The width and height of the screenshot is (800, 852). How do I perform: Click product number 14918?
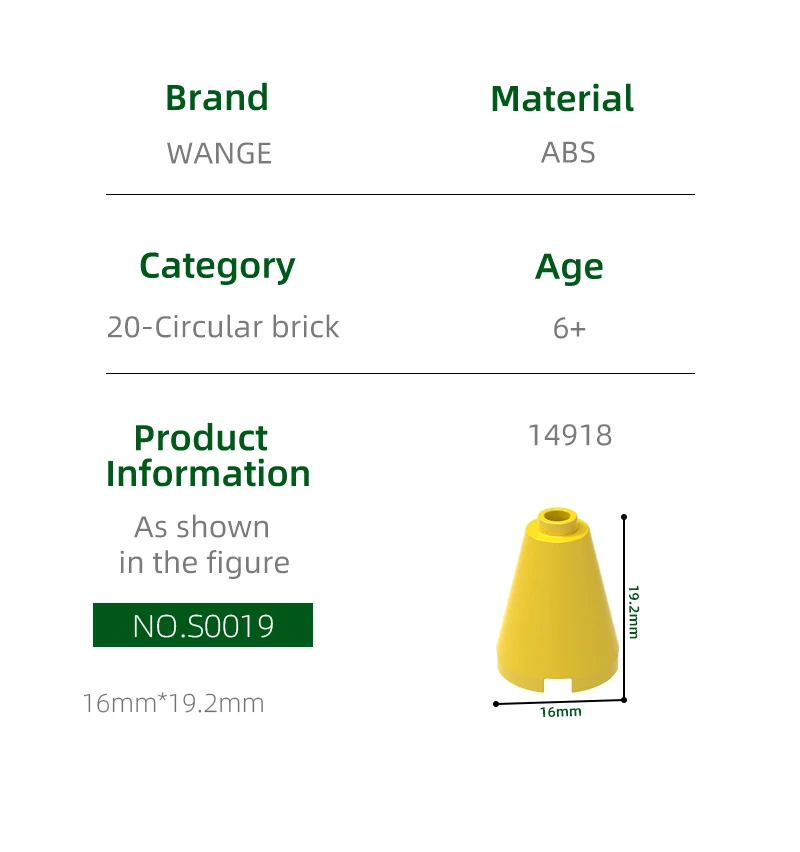tap(570, 435)
